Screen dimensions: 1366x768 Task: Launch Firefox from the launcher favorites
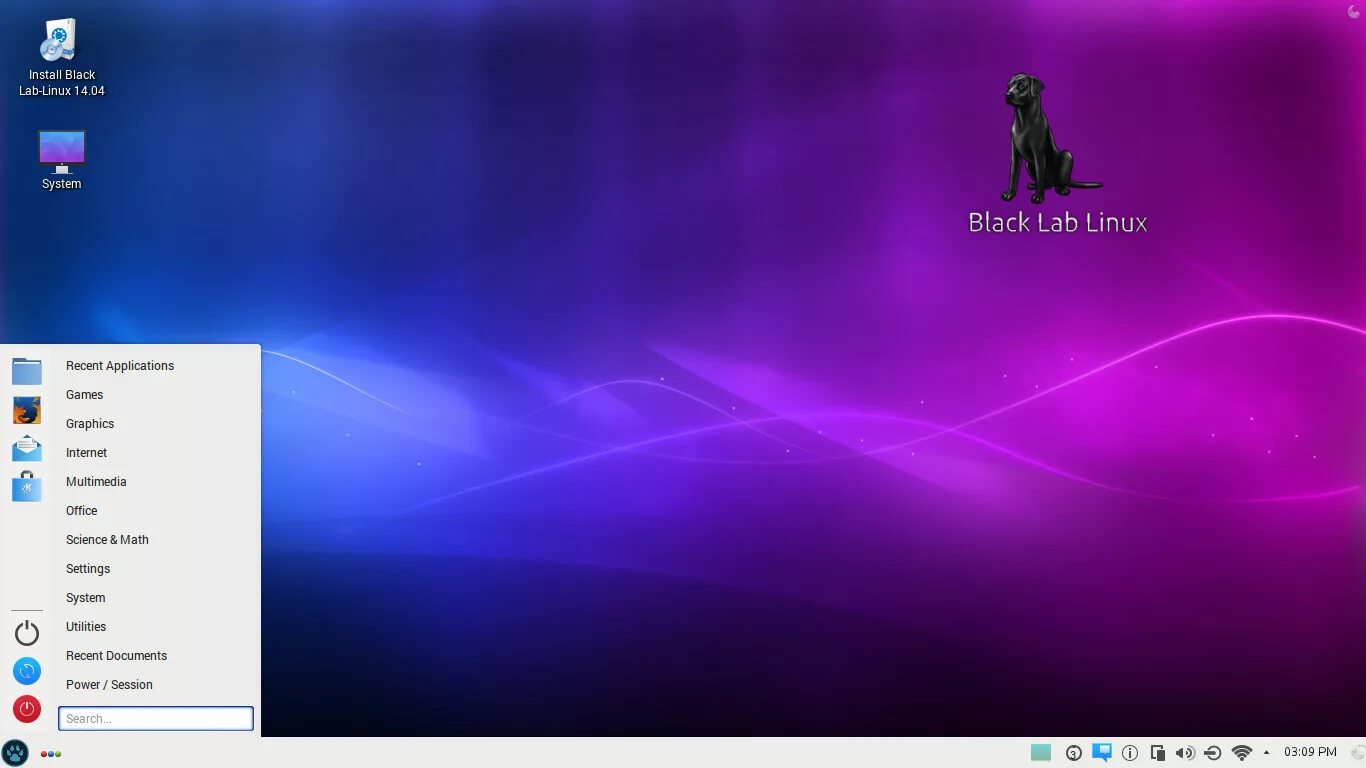click(27, 410)
